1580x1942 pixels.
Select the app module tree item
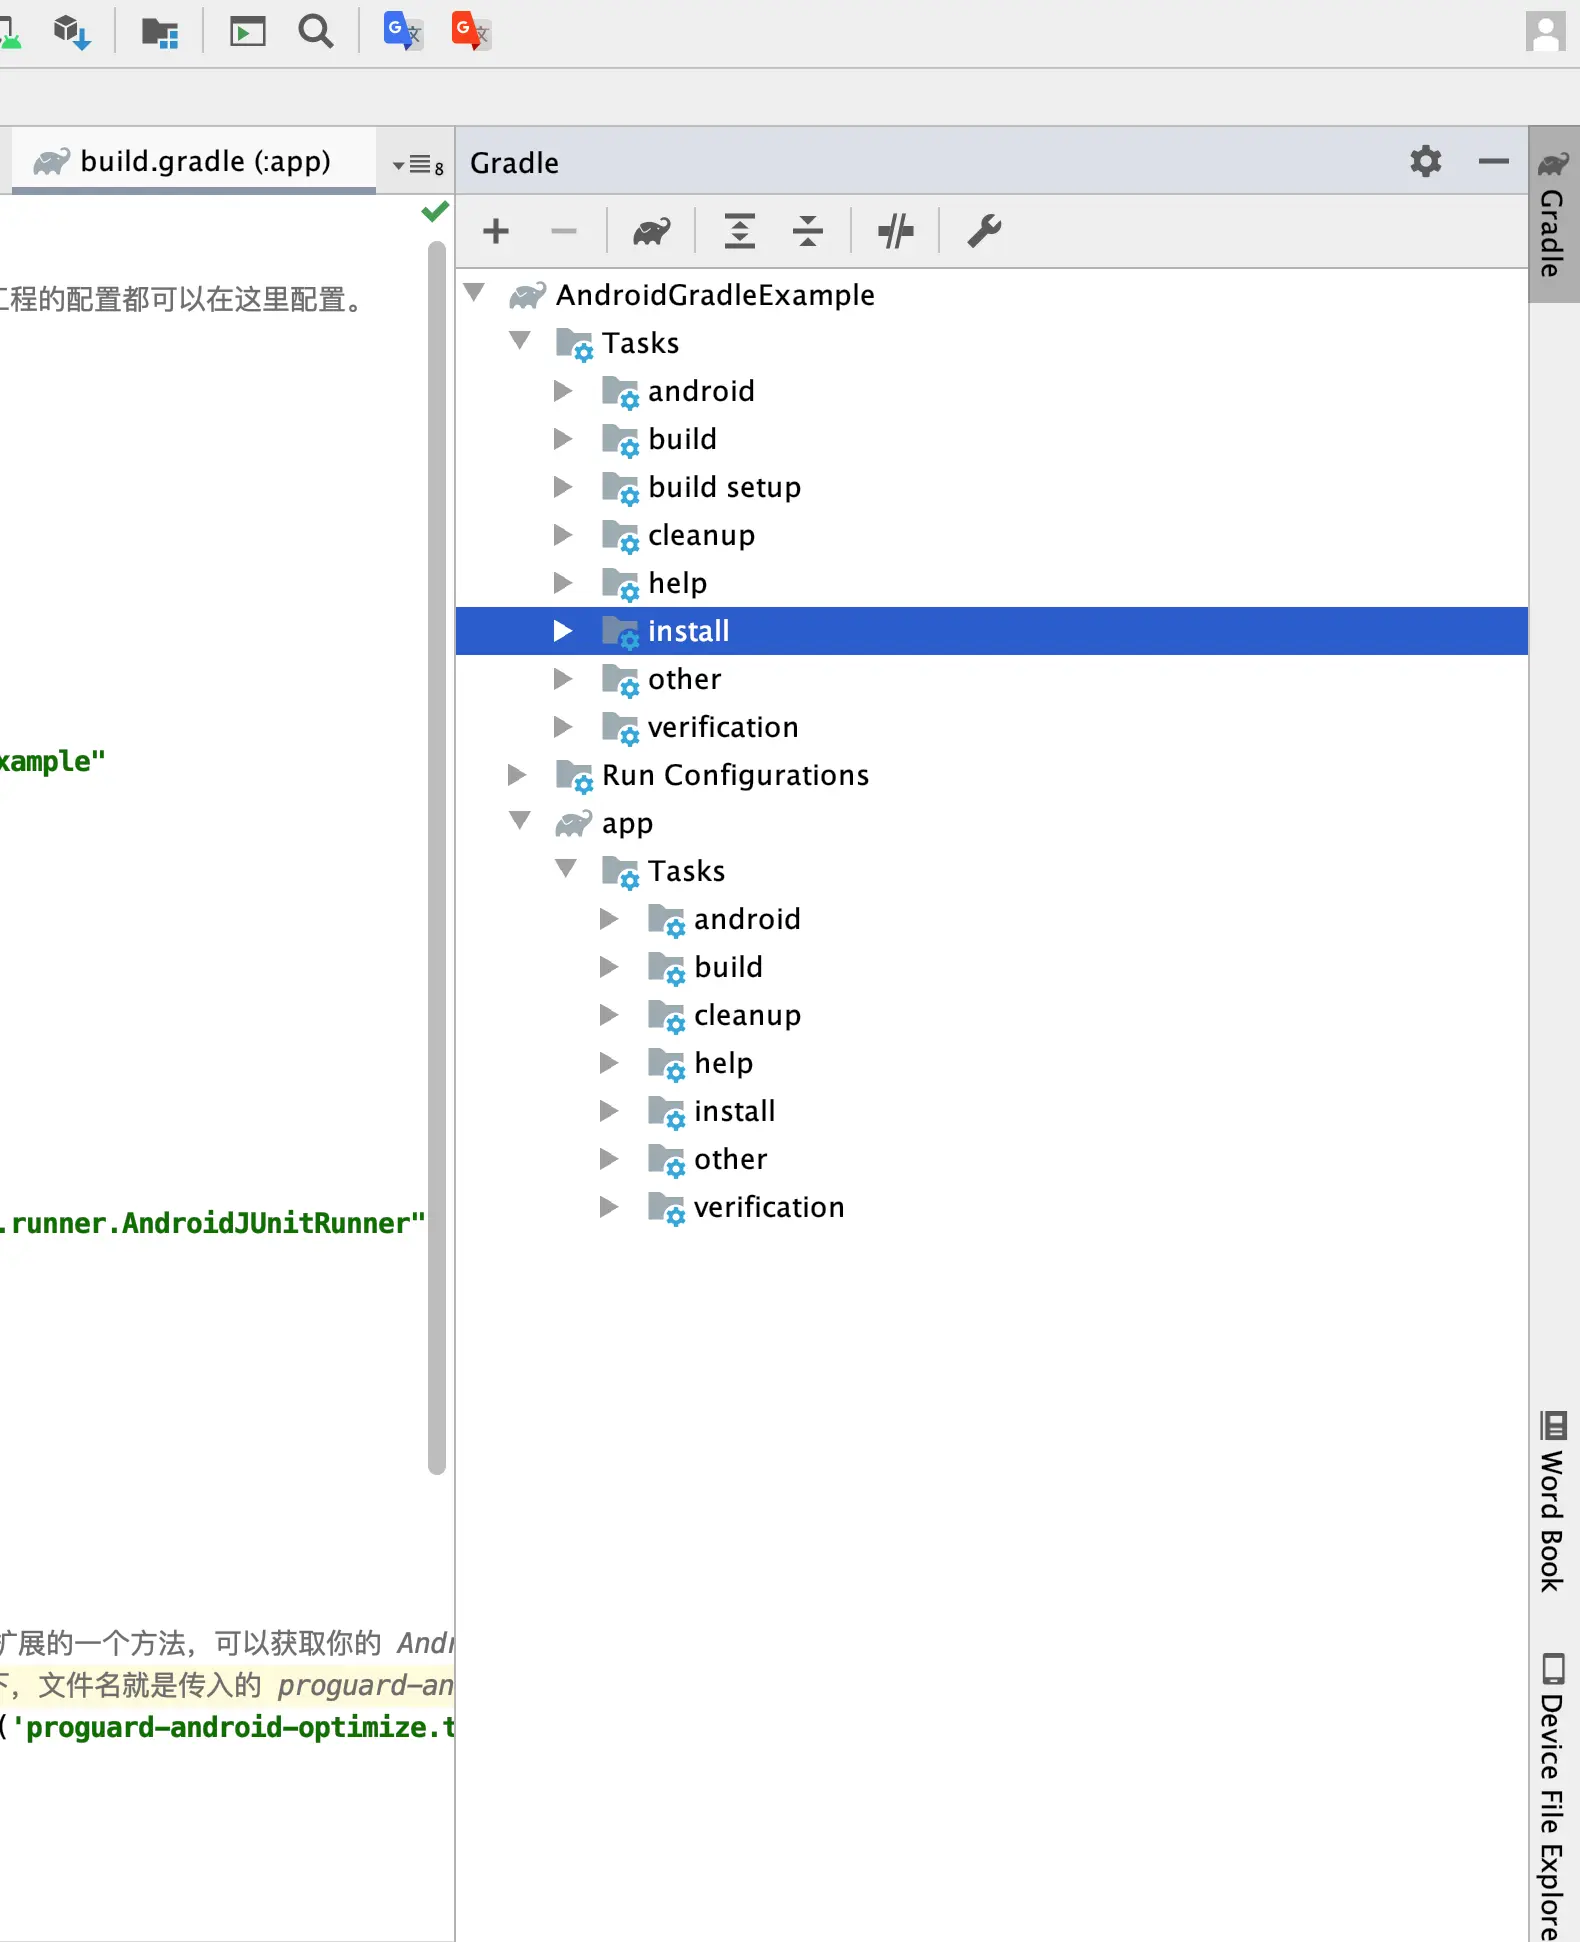[992, 822]
